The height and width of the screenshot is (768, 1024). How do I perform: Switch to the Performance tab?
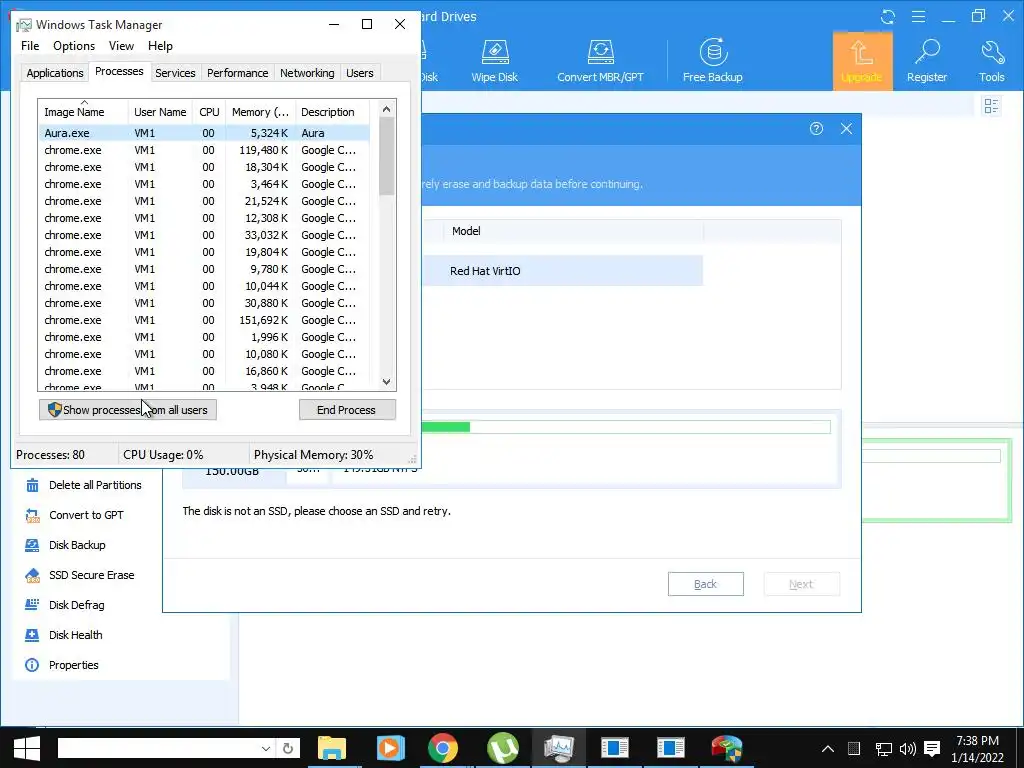click(238, 73)
